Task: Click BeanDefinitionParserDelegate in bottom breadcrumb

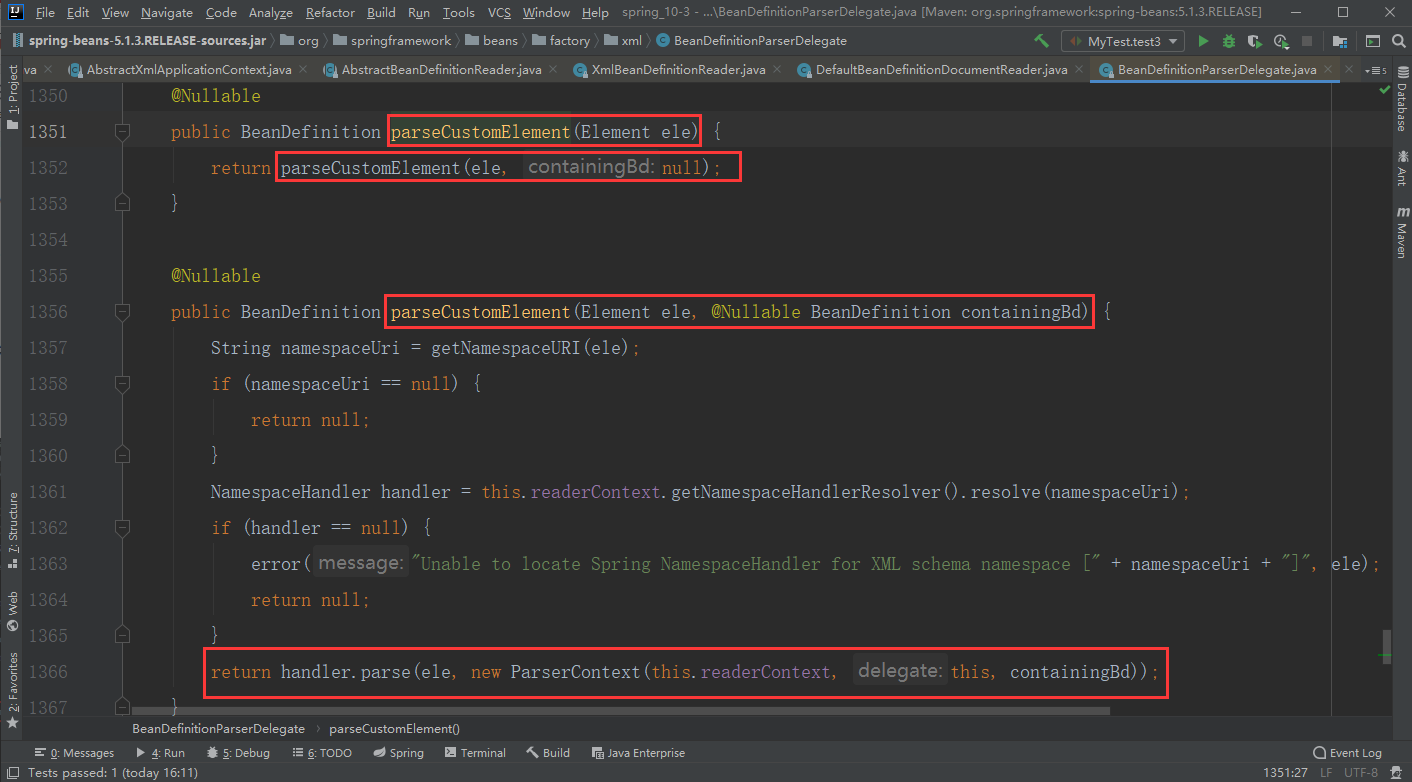Action: [x=218, y=729]
